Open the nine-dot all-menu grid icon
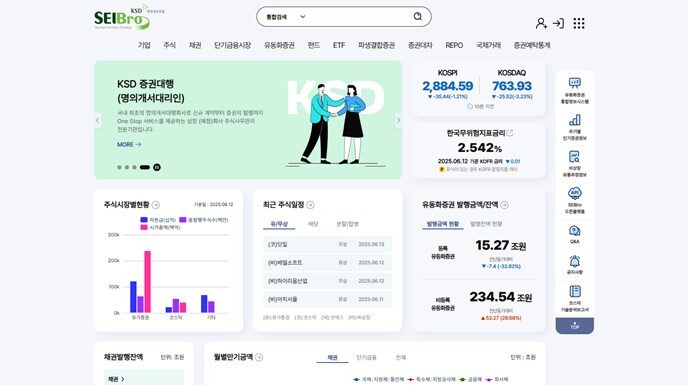 tap(579, 23)
